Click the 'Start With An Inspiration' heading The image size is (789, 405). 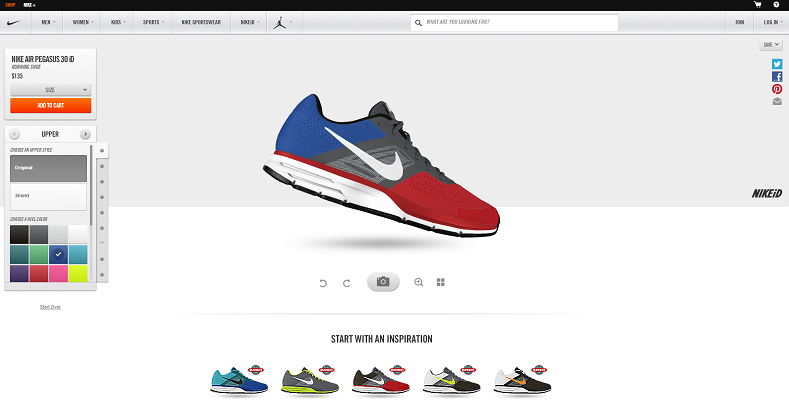[381, 339]
